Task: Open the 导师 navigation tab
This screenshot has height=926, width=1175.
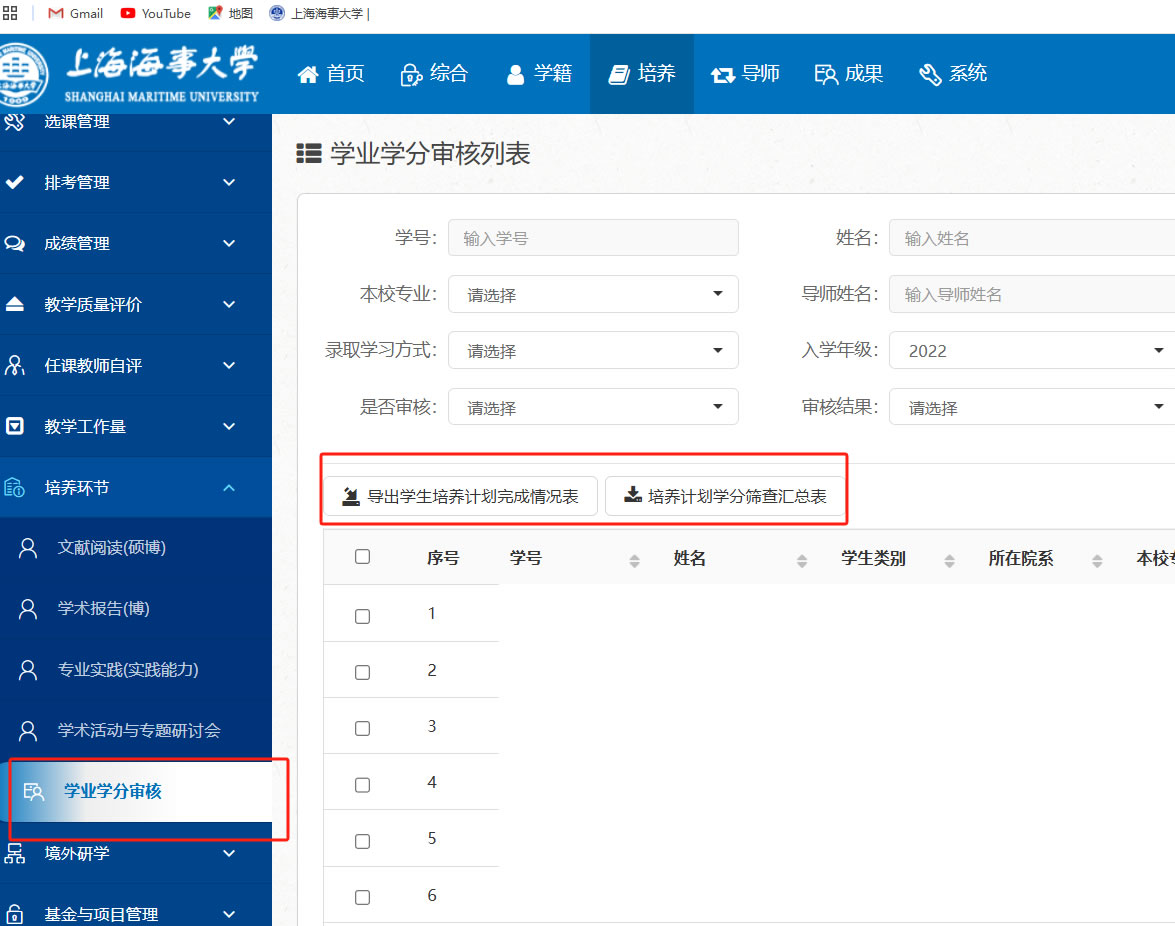Action: (746, 73)
